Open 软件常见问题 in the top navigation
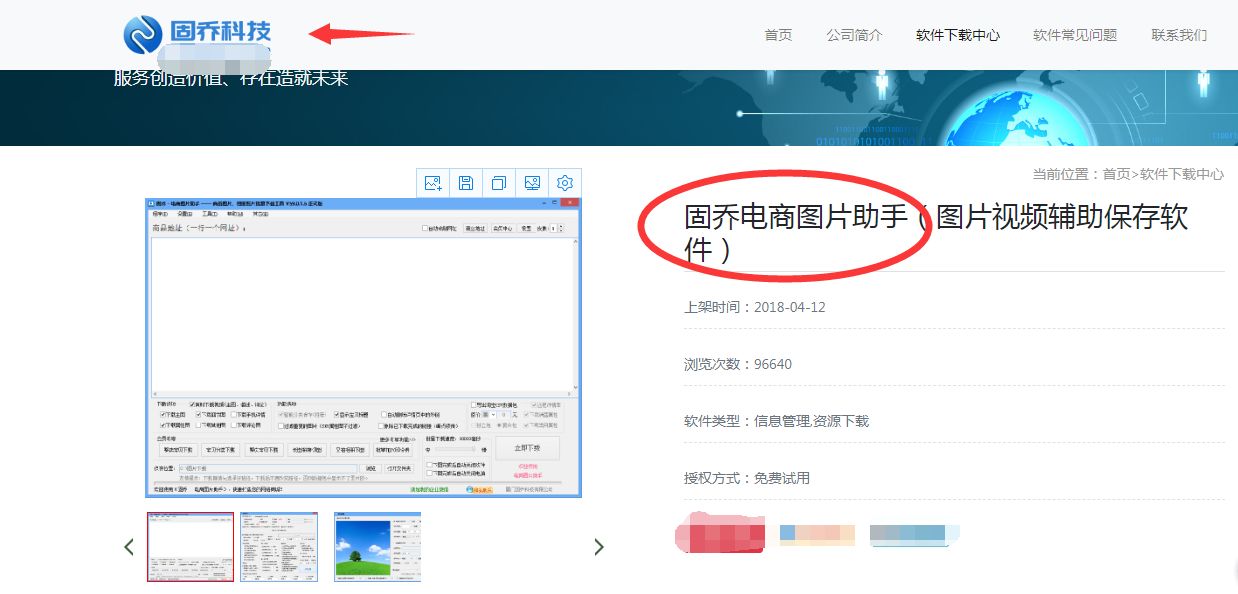The width and height of the screenshot is (1238, 594). (1075, 35)
